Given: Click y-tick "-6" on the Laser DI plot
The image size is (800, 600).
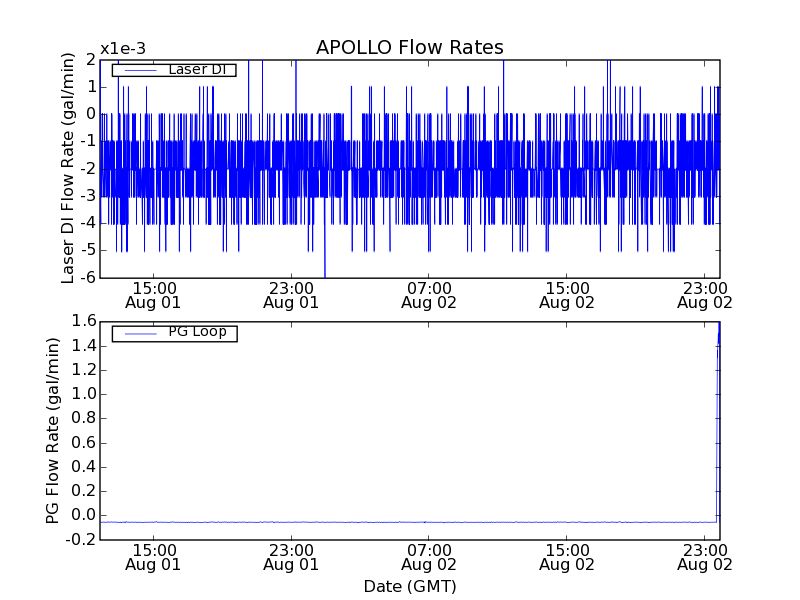Looking at the screenshot, I should tap(88, 278).
